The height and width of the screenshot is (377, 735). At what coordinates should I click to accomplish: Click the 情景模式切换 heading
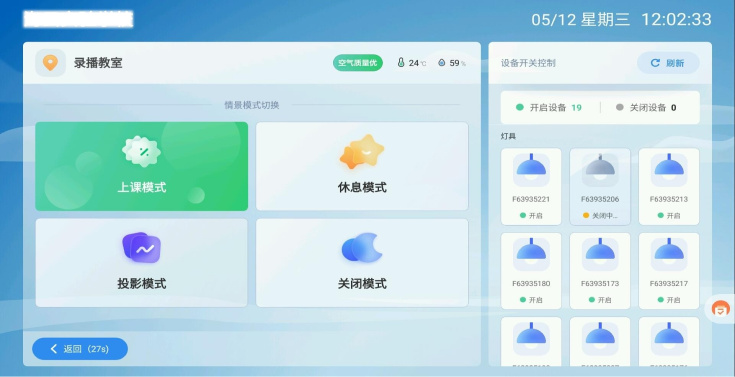coord(252,105)
